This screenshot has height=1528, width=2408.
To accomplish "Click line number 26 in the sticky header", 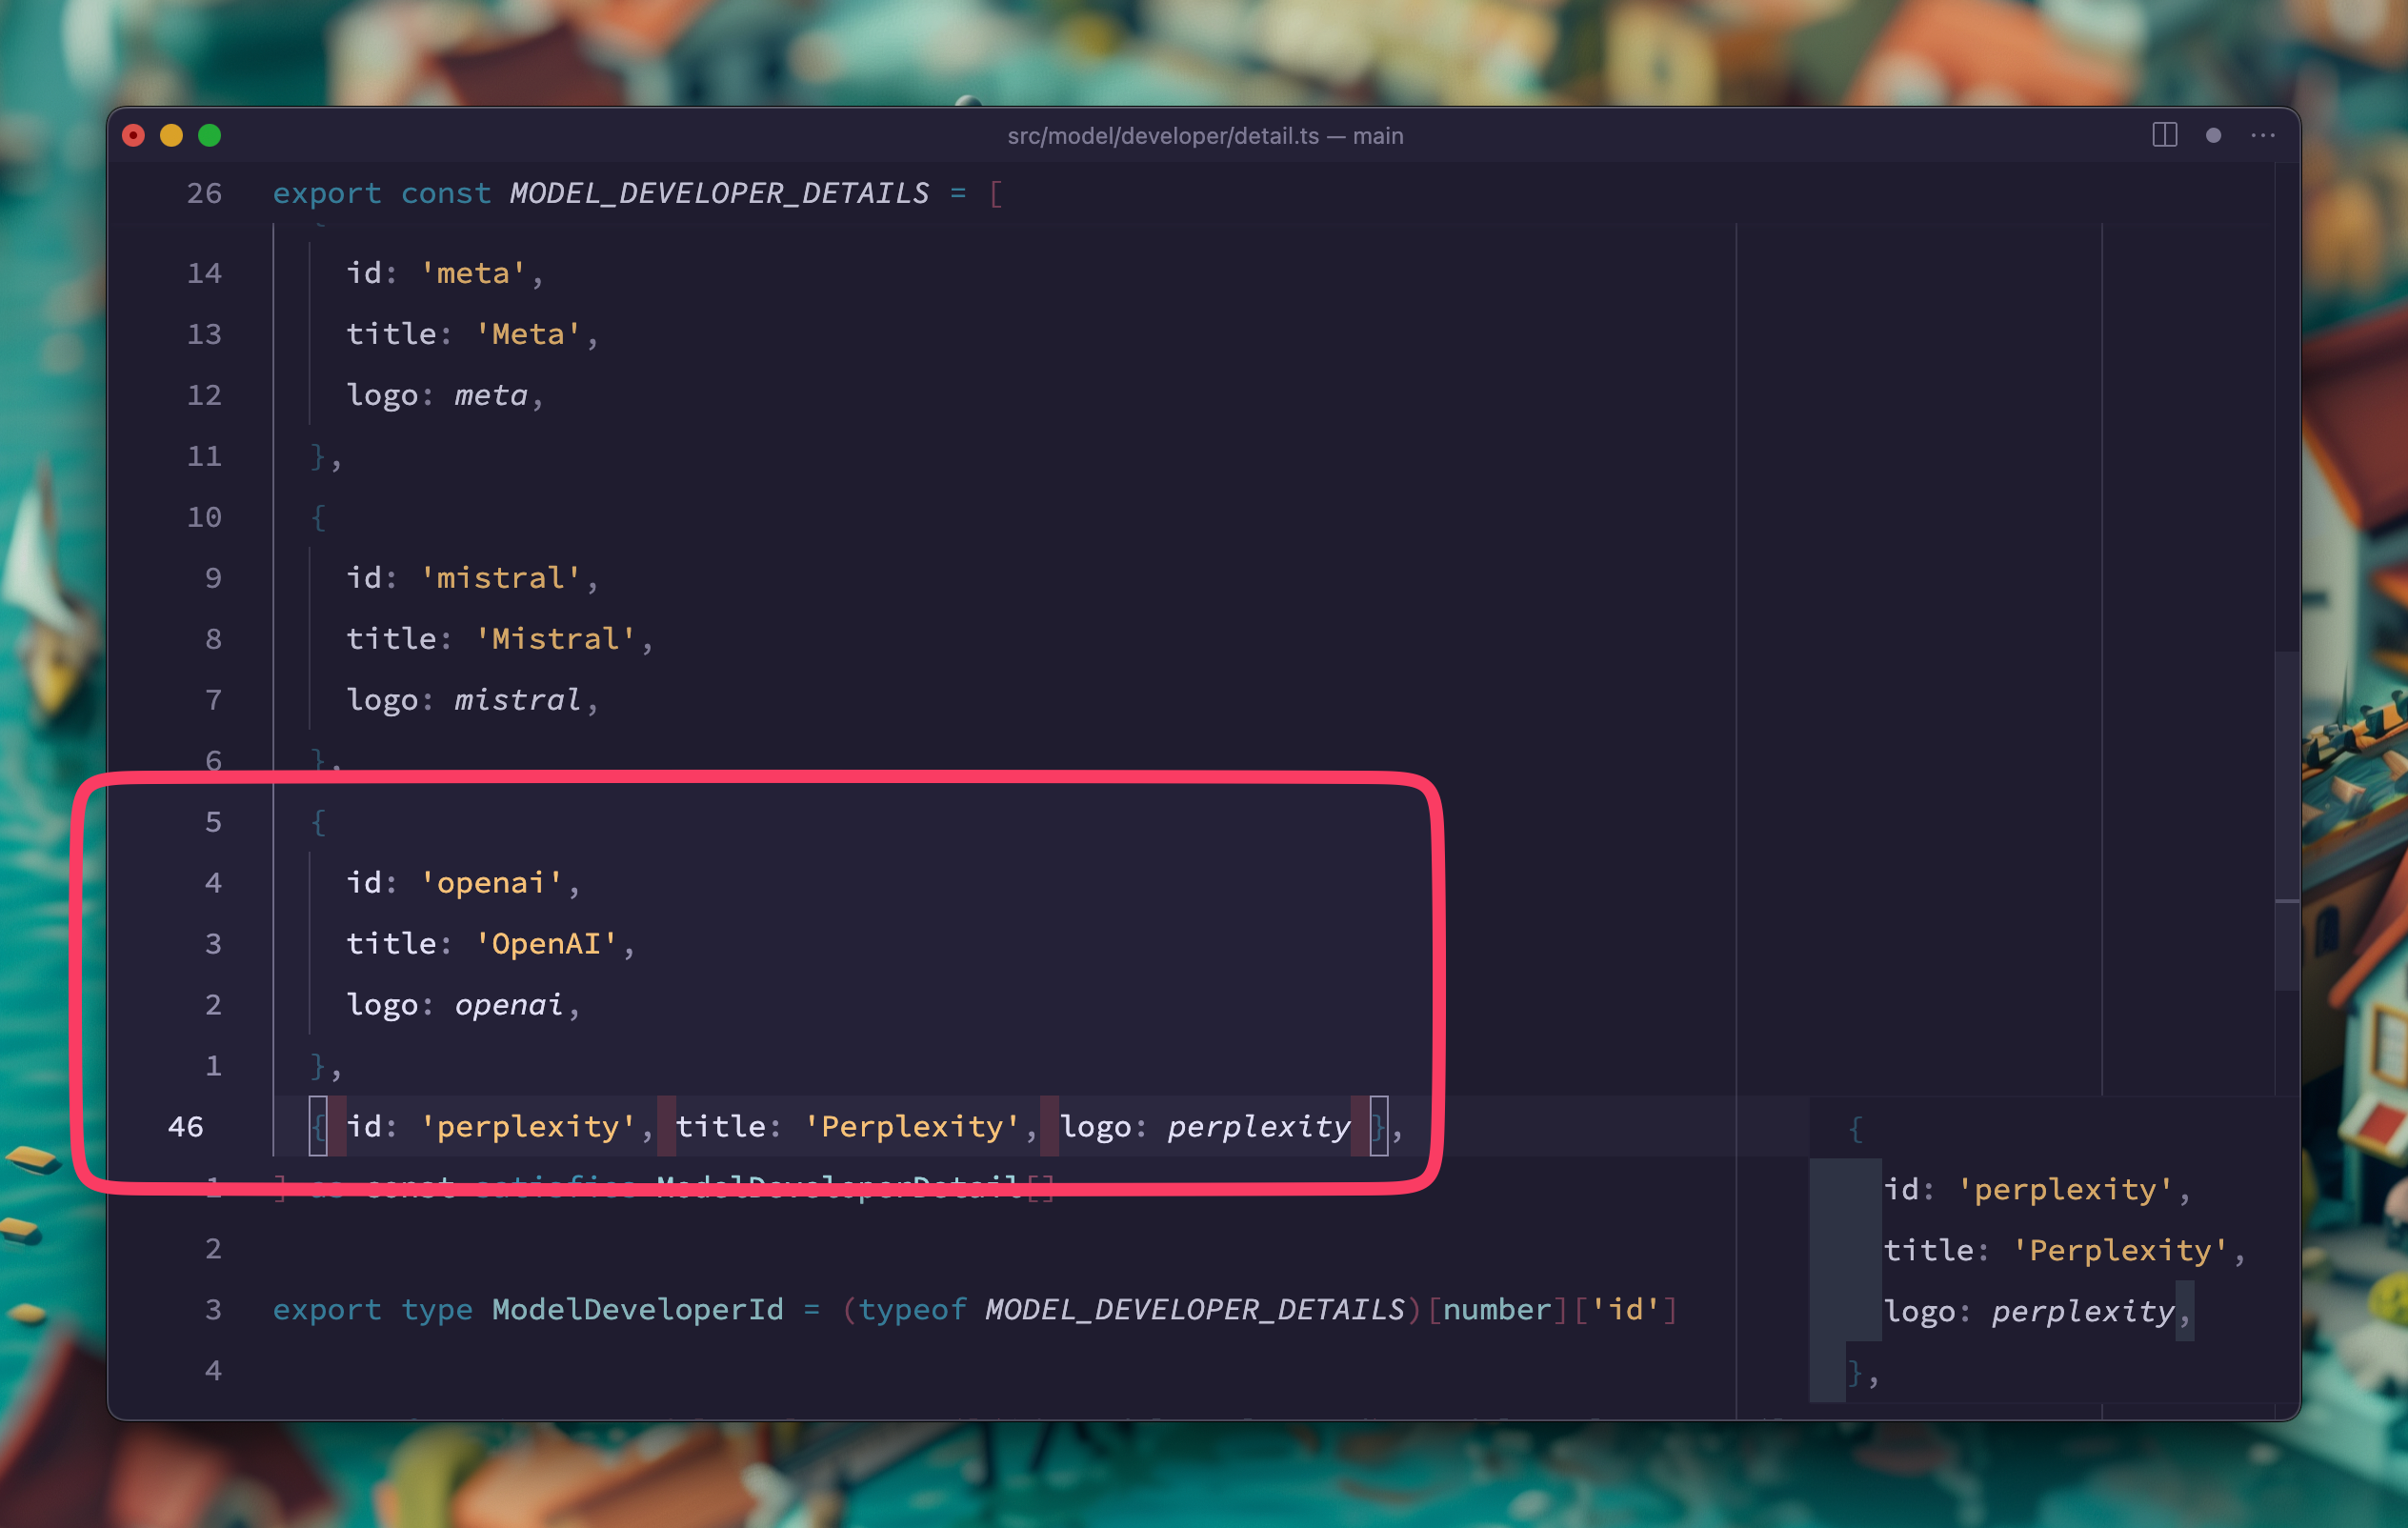I will tap(204, 193).
